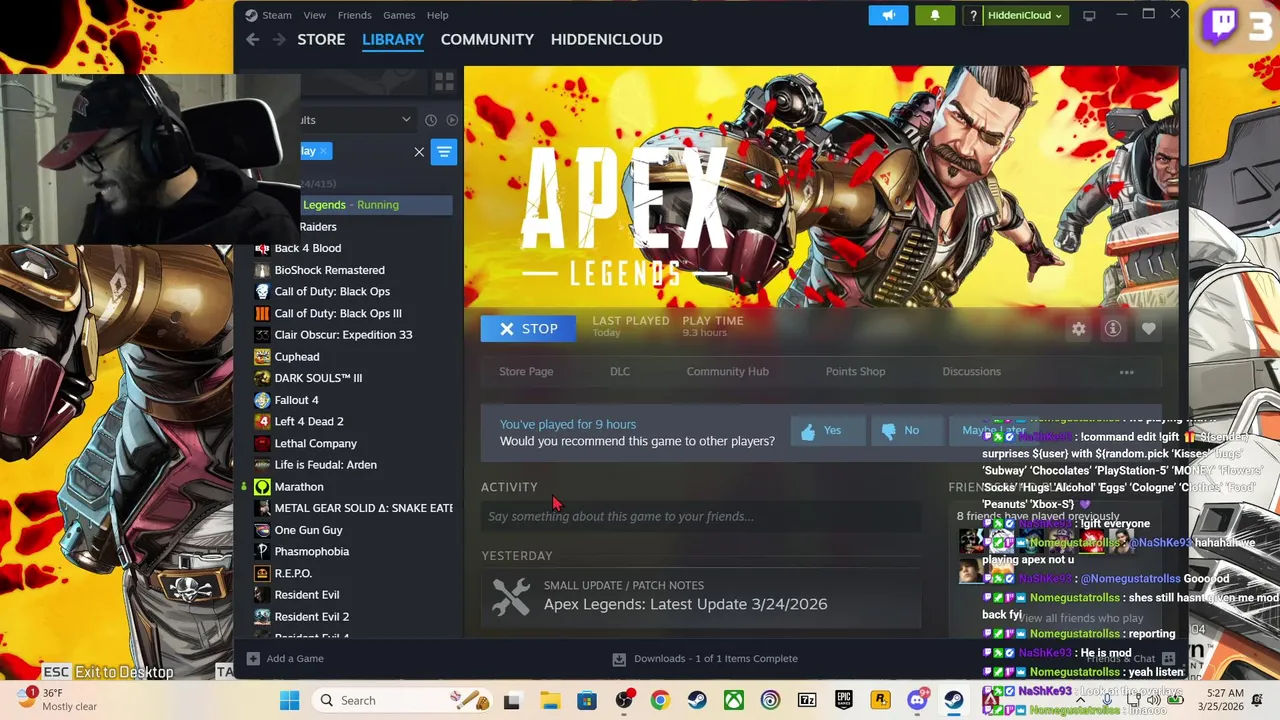Image resolution: width=1280 pixels, height=720 pixels.
Task: Open the Points Shop link
Action: tap(855, 372)
